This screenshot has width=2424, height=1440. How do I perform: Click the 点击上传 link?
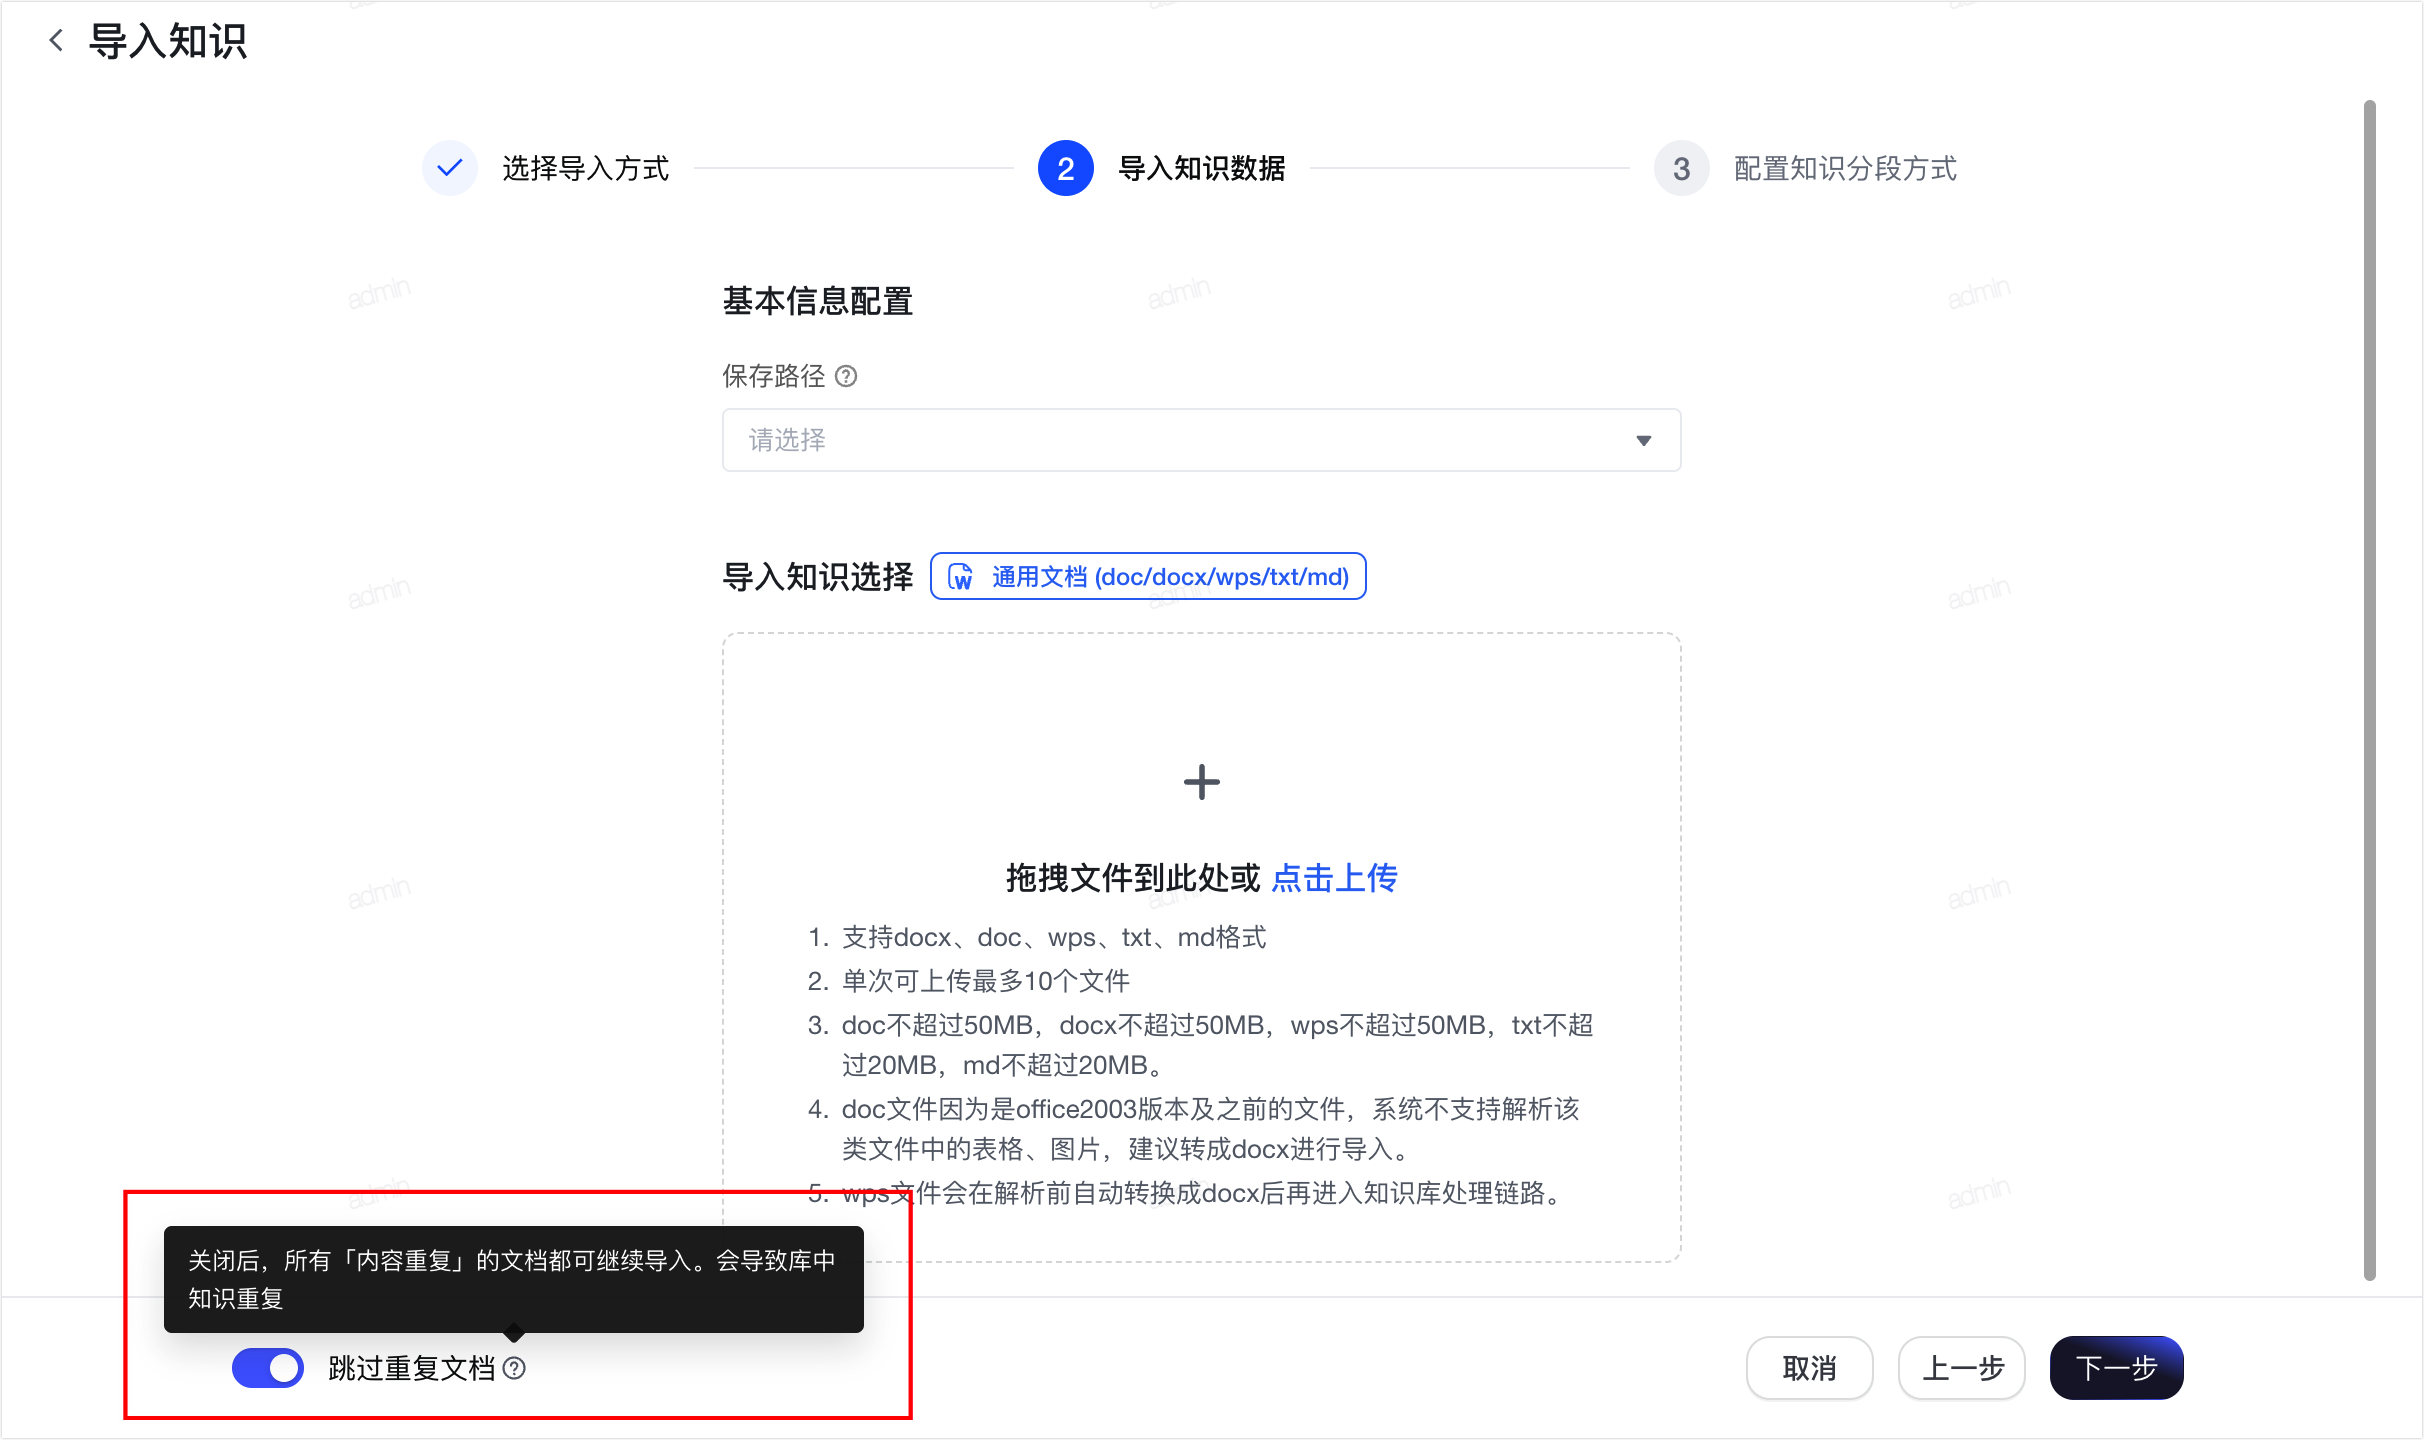(1334, 878)
